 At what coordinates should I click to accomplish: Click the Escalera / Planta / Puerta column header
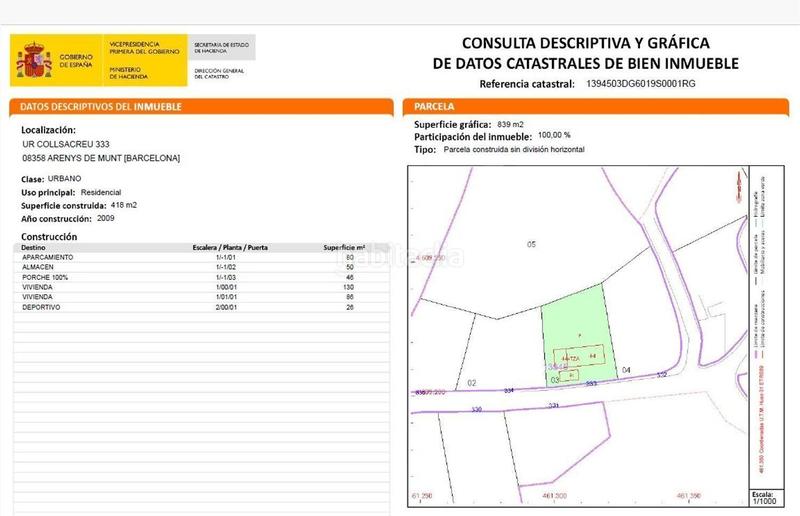pyautogui.click(x=230, y=246)
